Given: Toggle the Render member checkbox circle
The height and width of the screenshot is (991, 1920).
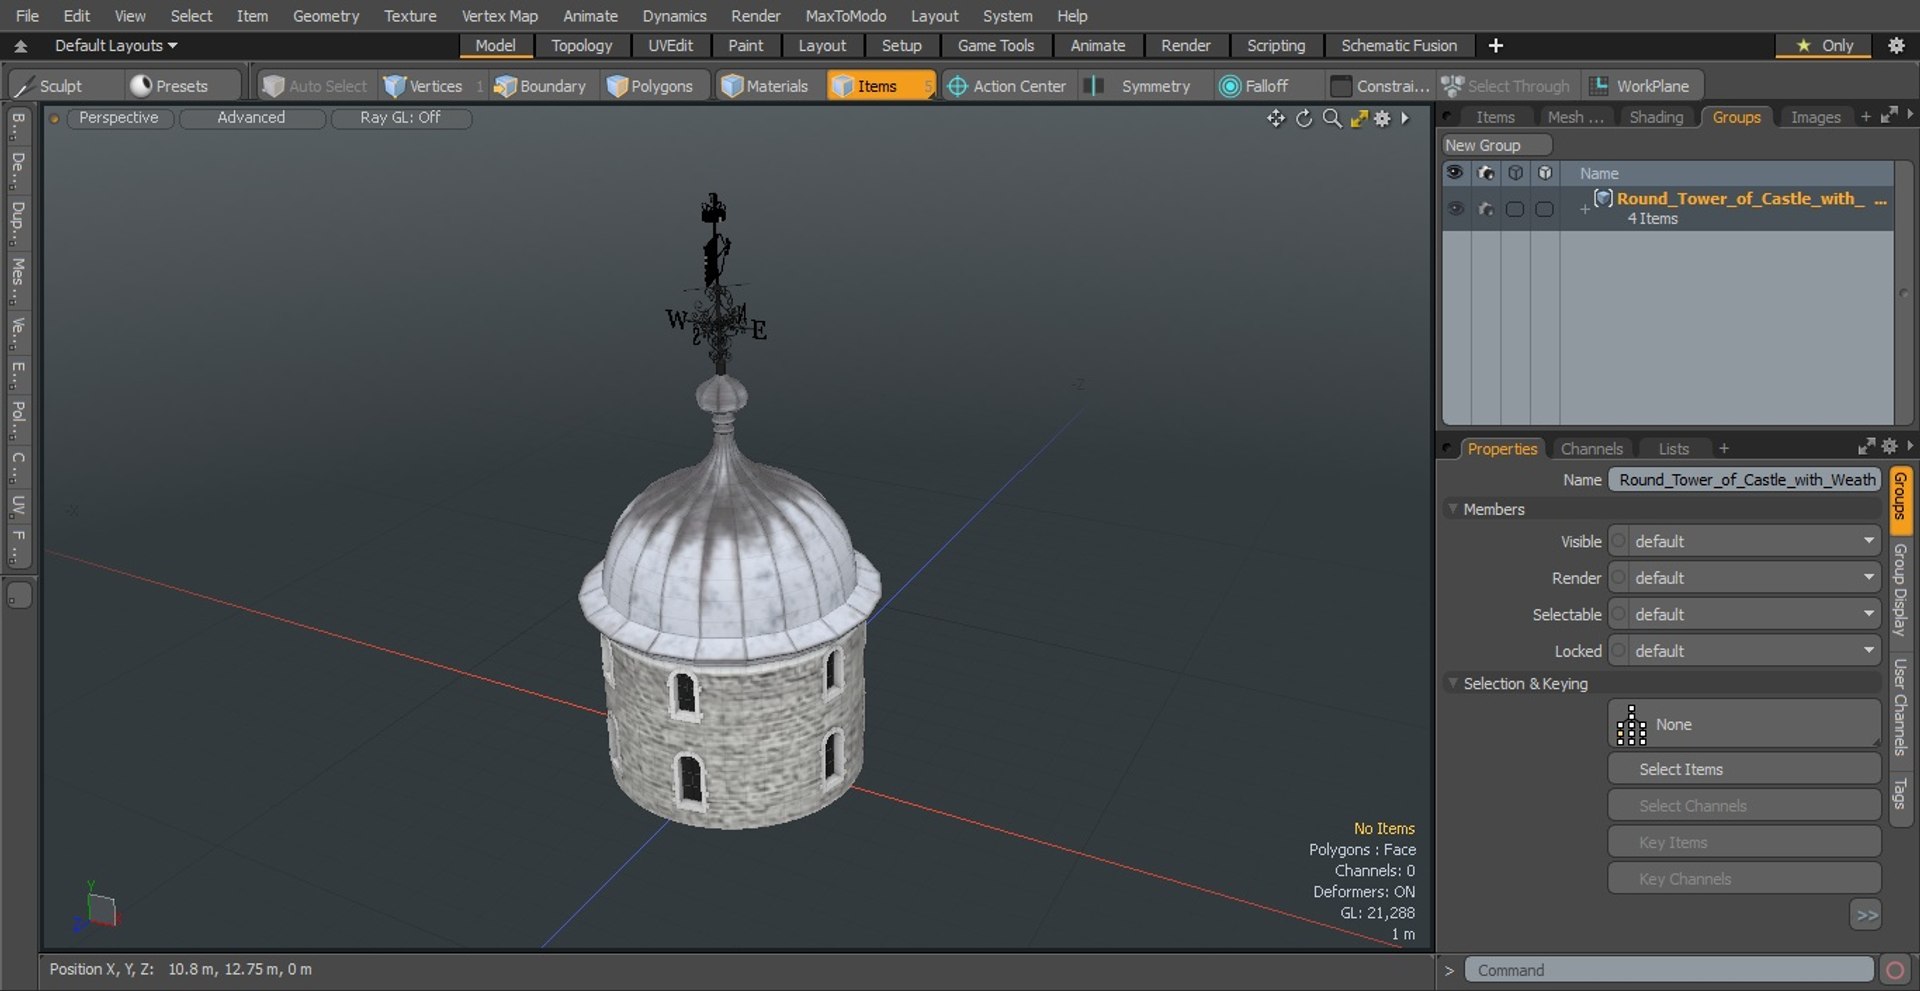Looking at the screenshot, I should pos(1618,578).
